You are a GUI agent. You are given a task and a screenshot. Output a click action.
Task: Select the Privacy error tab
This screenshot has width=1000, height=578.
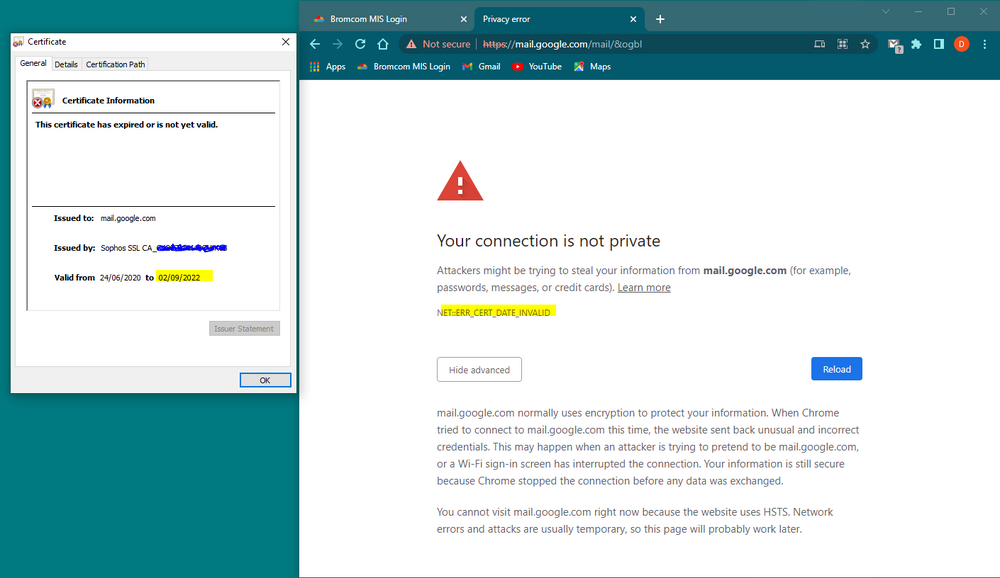(558, 19)
